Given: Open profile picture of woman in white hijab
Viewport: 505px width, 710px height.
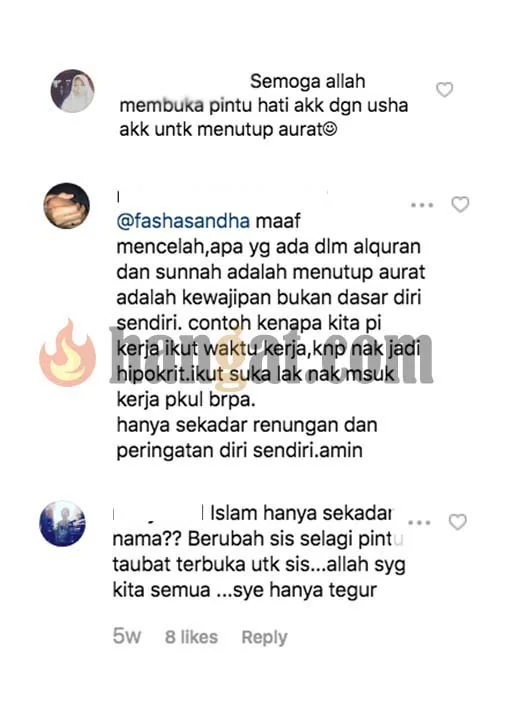Looking at the screenshot, I should click(x=72, y=91).
